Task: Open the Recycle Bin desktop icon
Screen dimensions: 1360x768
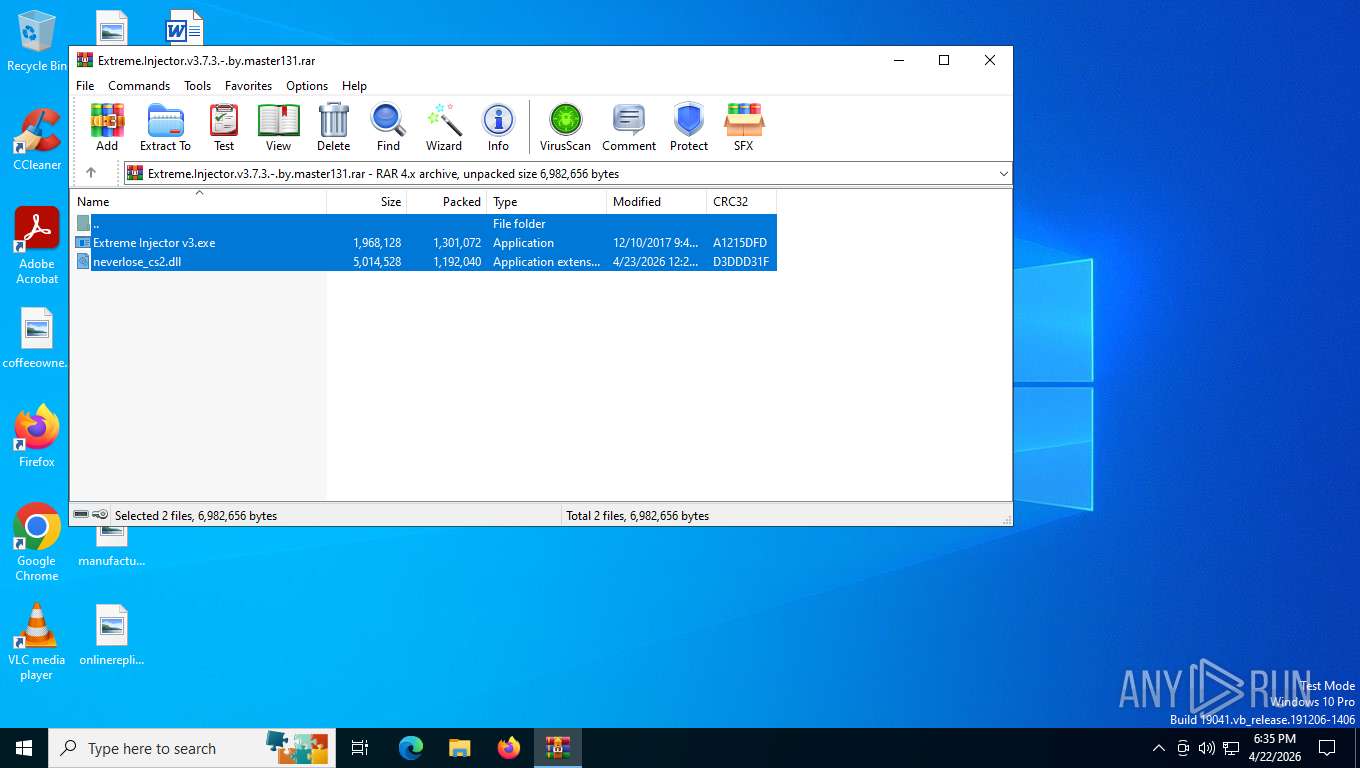Action: tap(37, 41)
